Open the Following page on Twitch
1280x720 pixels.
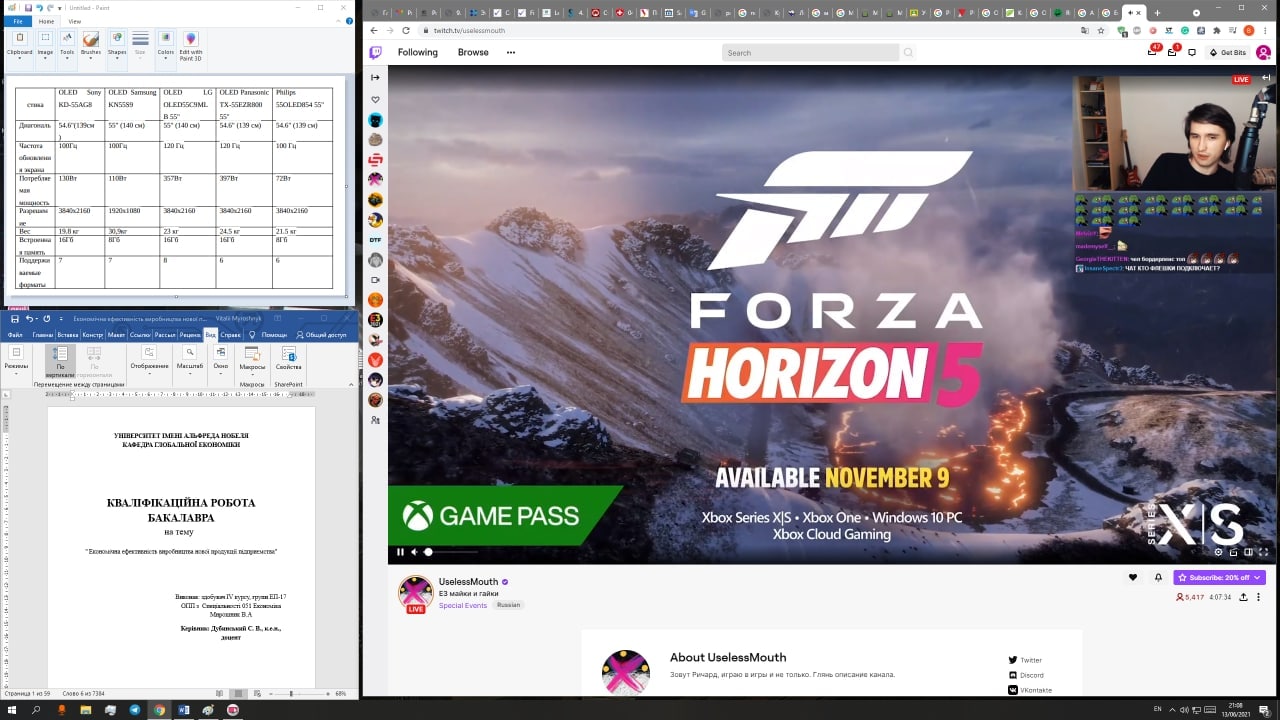(x=418, y=52)
